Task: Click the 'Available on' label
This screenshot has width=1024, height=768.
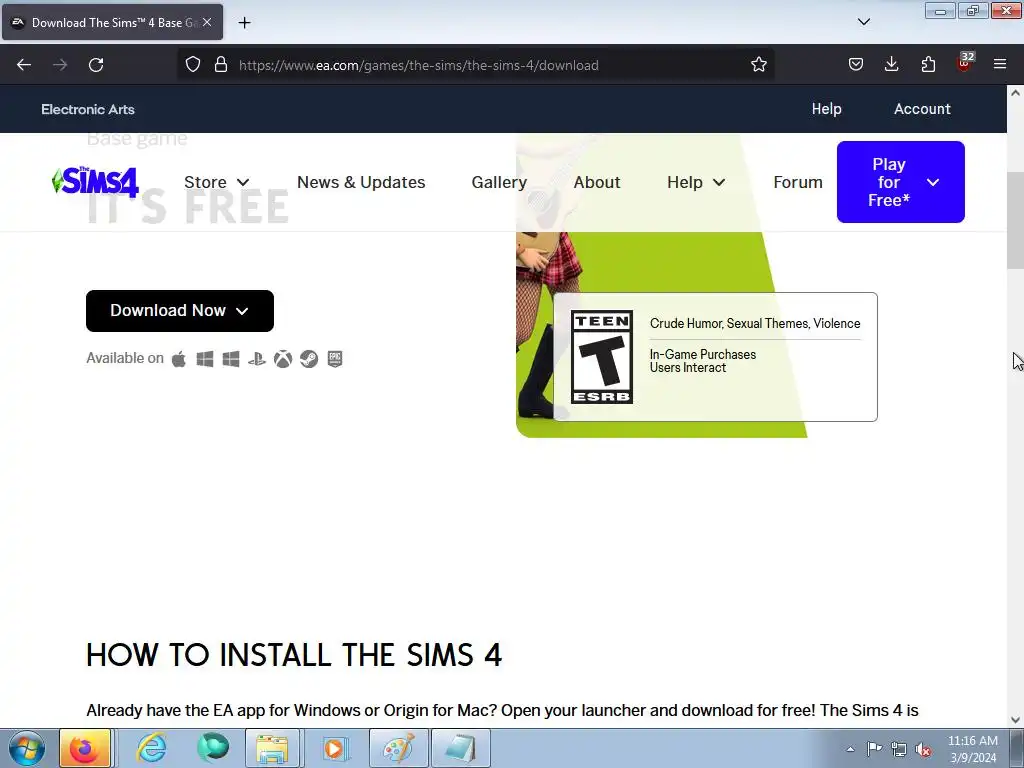Action: 125,358
